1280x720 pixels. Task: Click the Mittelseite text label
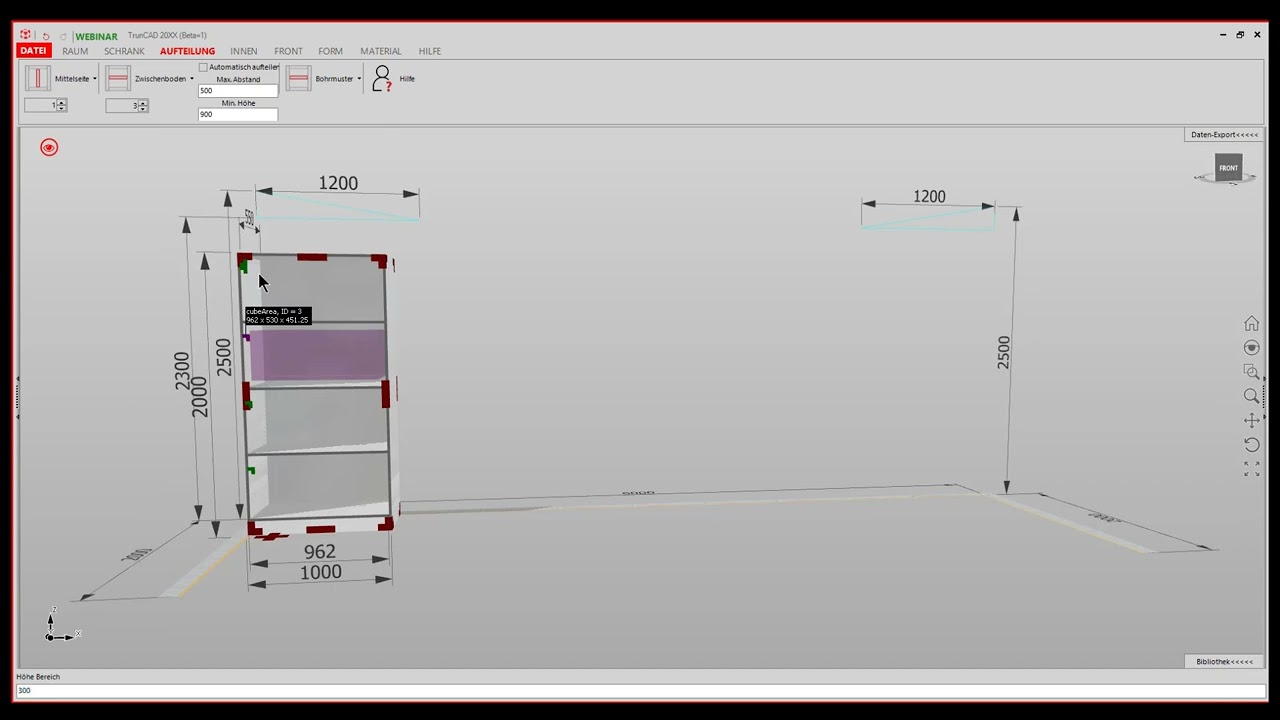coord(72,79)
